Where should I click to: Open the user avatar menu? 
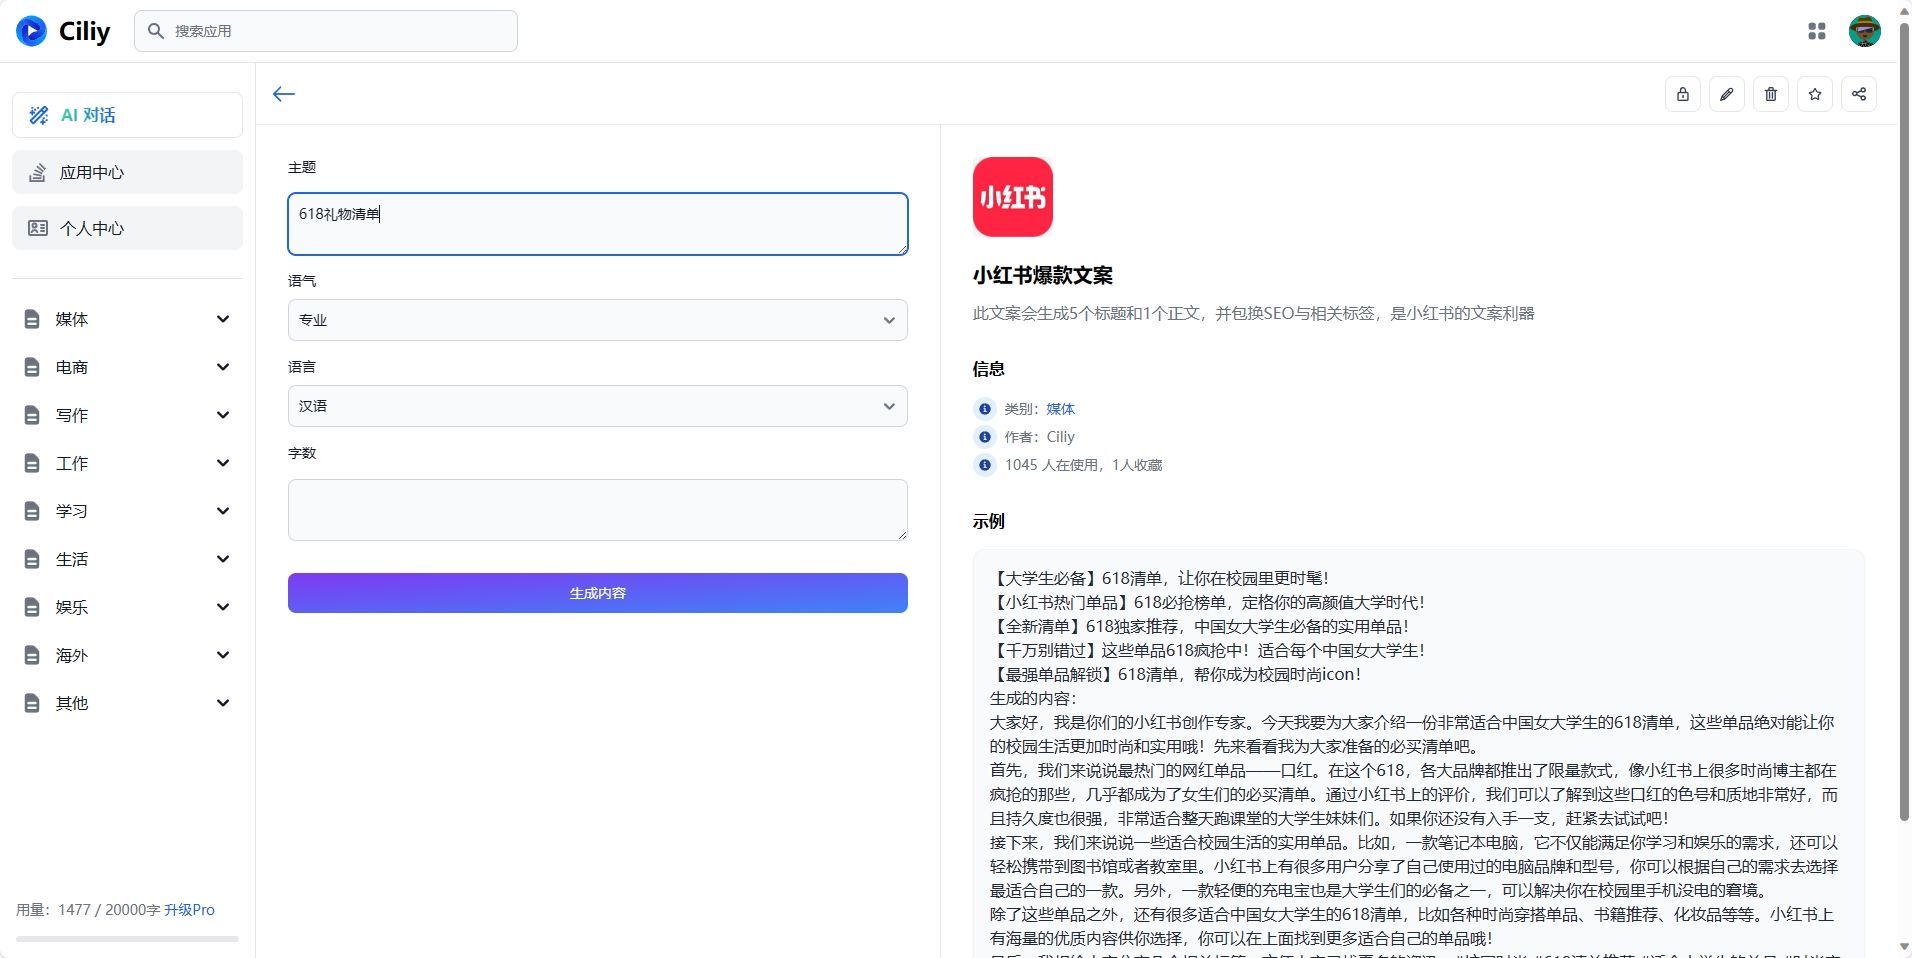click(x=1865, y=31)
